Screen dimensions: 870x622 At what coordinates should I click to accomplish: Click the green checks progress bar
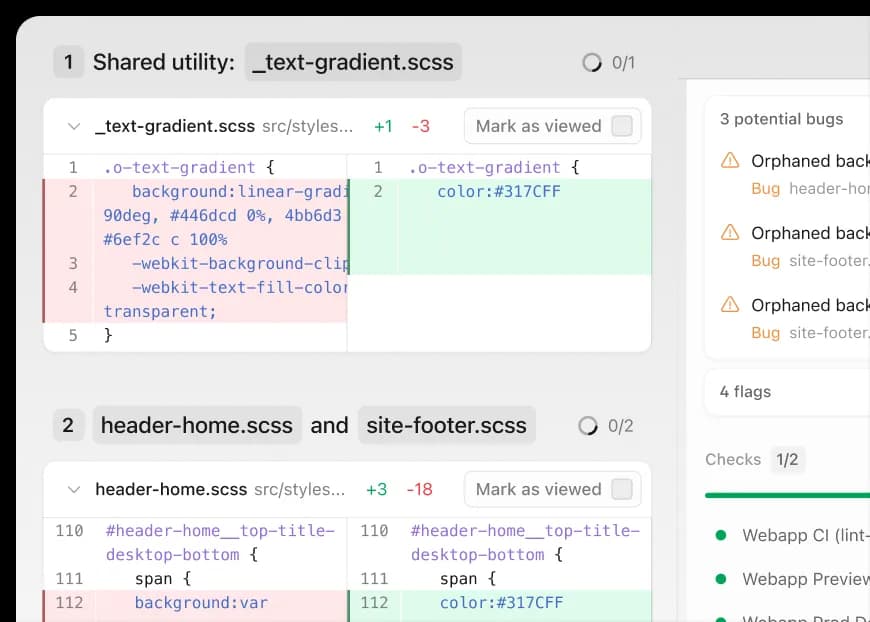tap(787, 495)
